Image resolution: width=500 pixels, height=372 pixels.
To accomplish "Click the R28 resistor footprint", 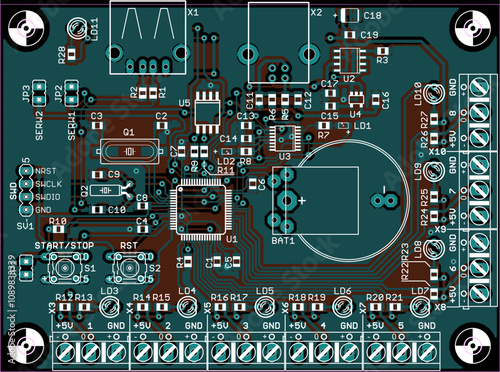I will (x=71, y=54).
